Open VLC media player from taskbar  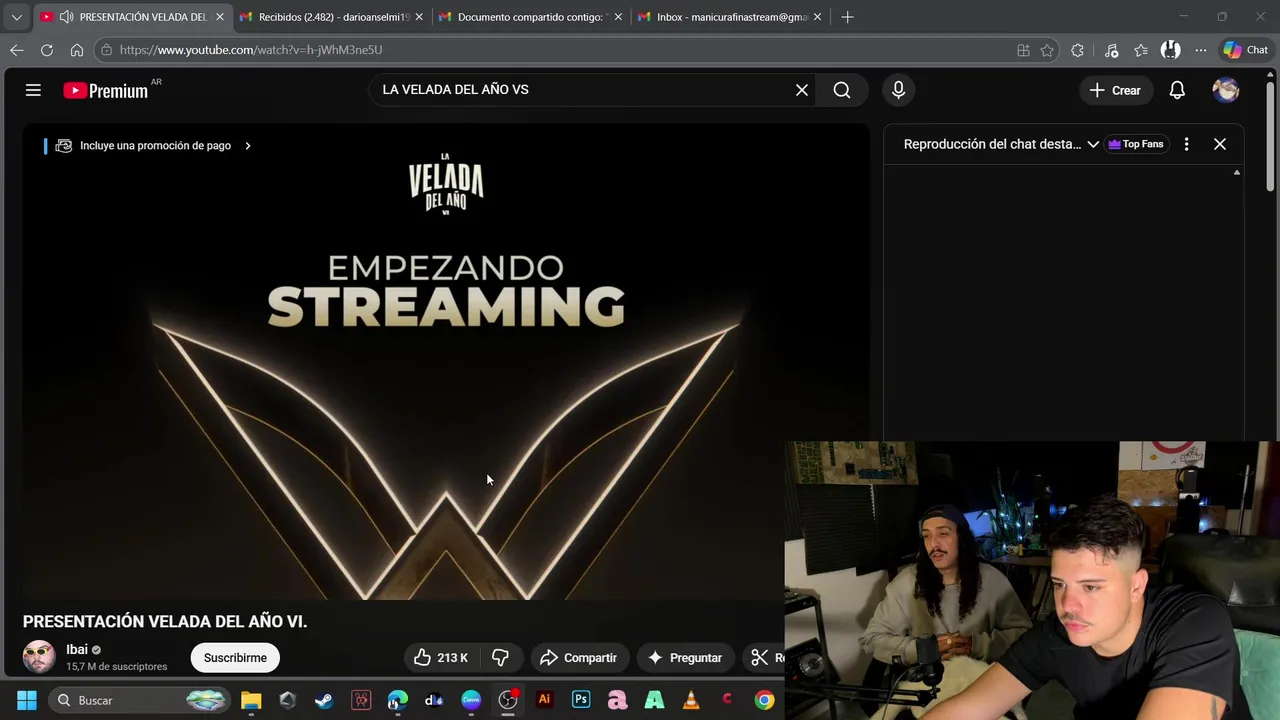[691, 700]
